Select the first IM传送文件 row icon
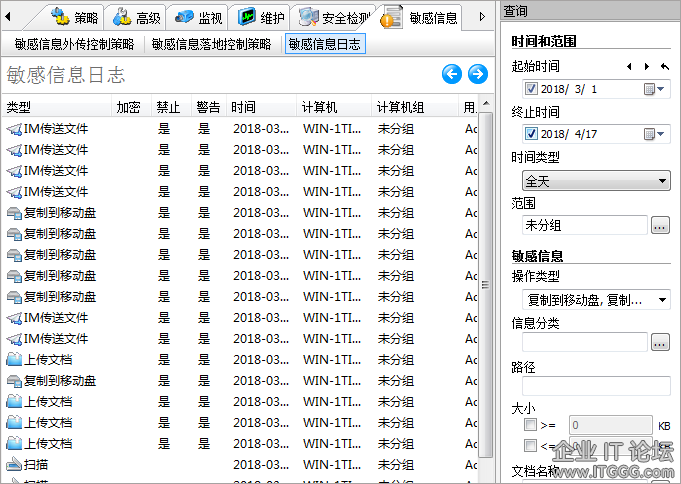 point(14,129)
